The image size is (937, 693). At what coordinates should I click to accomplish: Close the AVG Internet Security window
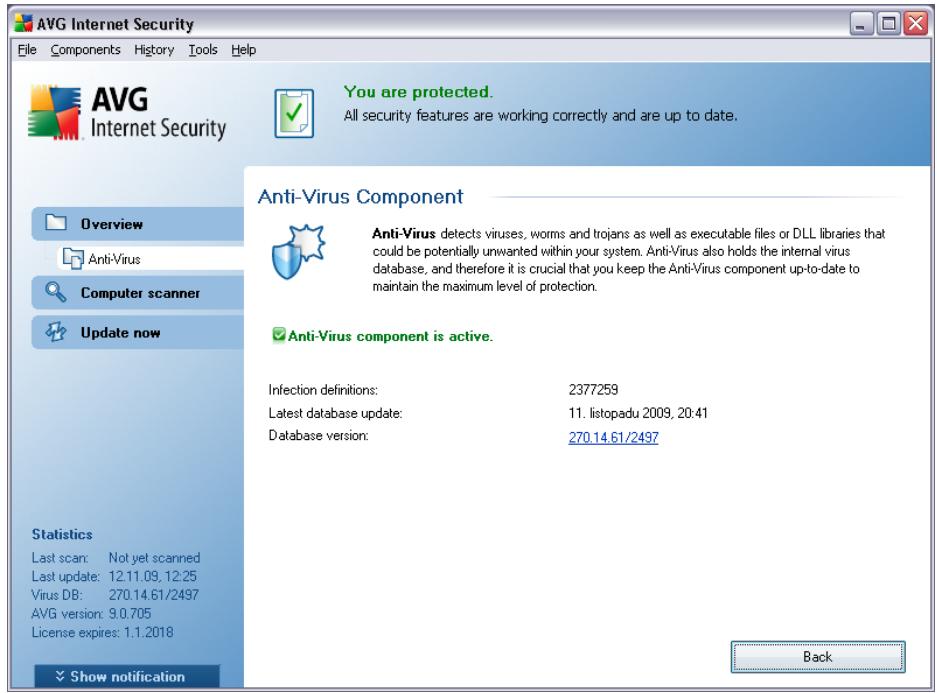(x=915, y=24)
